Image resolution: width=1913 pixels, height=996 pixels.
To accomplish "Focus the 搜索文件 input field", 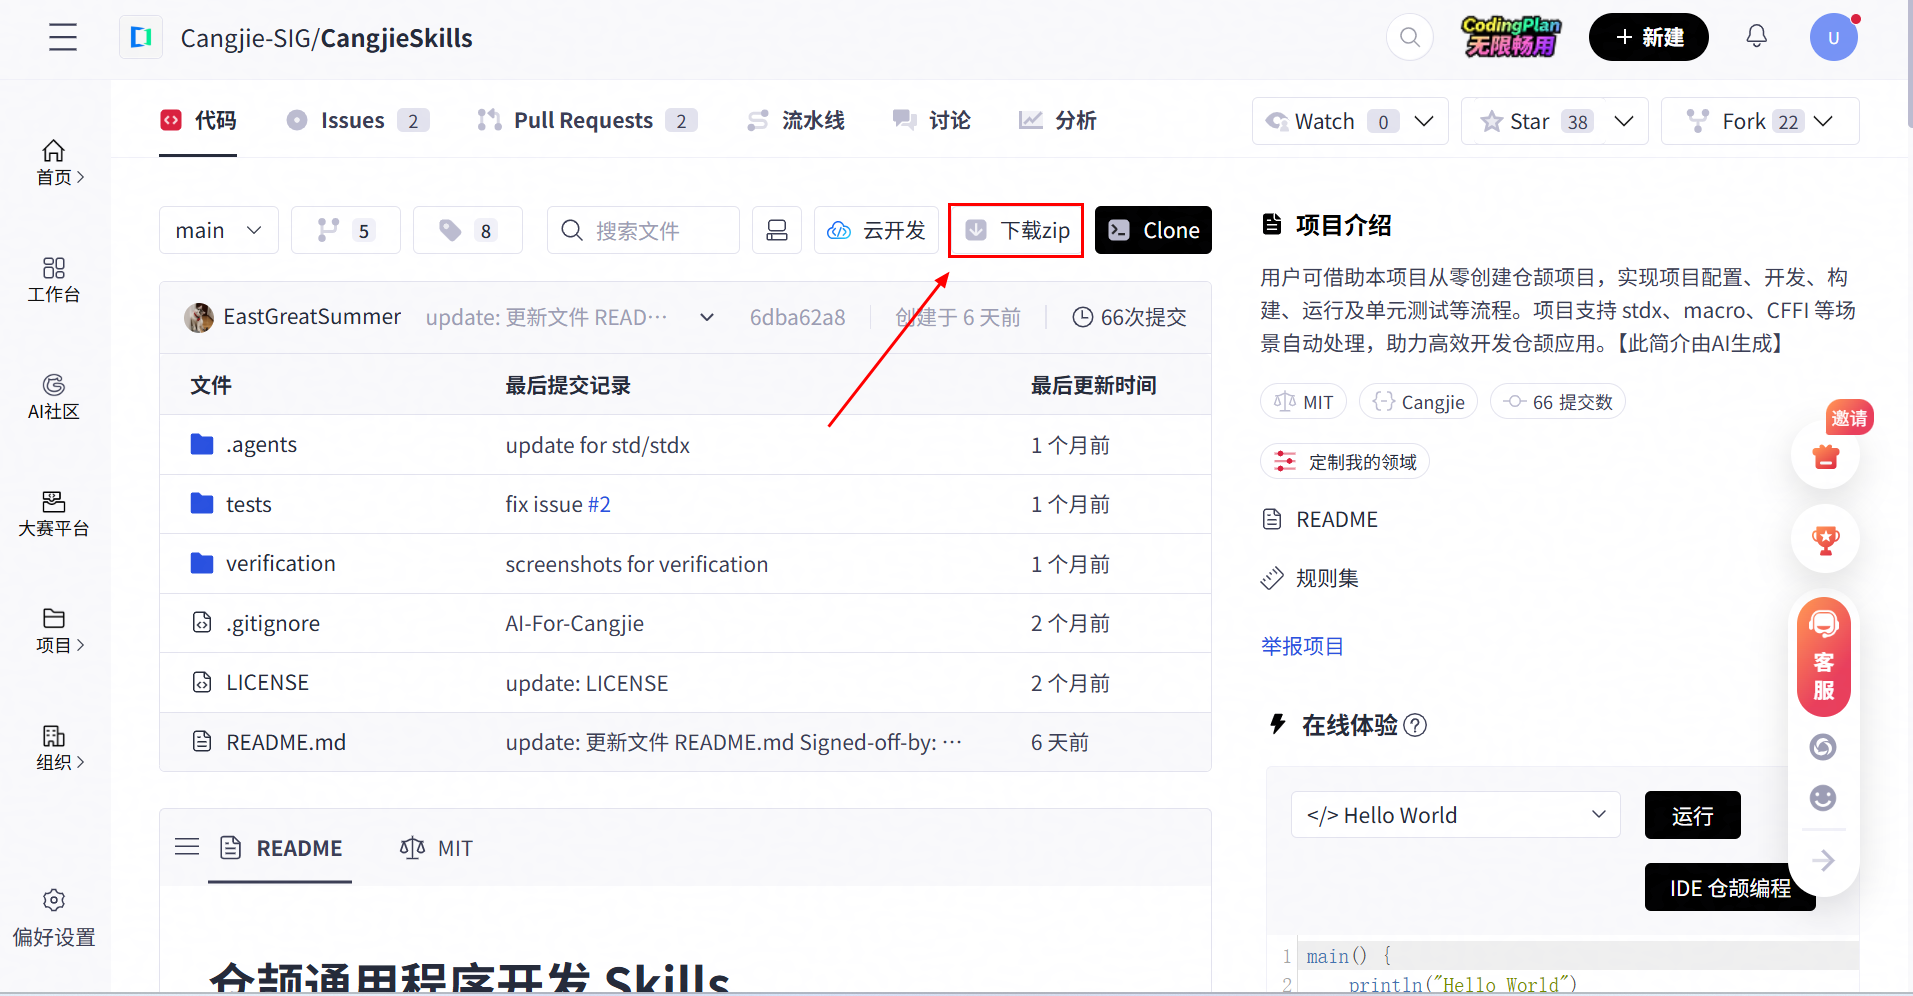I will pos(643,230).
